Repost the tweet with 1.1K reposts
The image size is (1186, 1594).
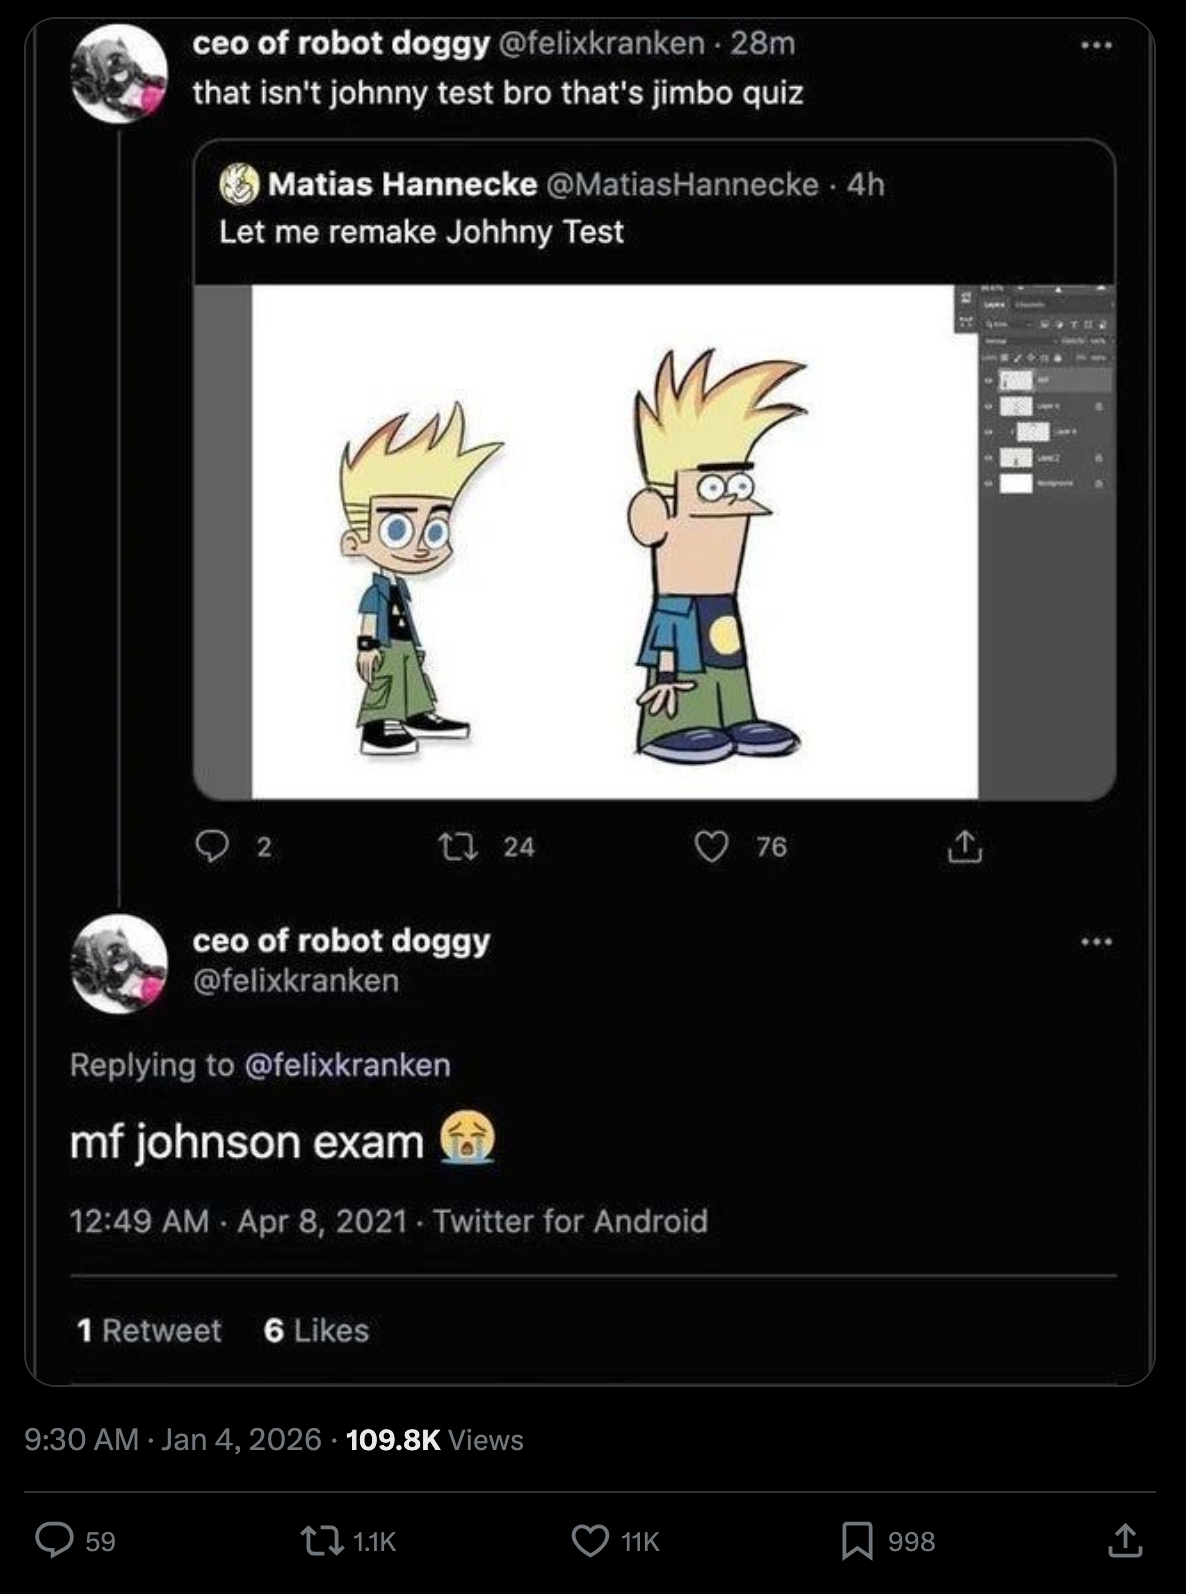320,1540
